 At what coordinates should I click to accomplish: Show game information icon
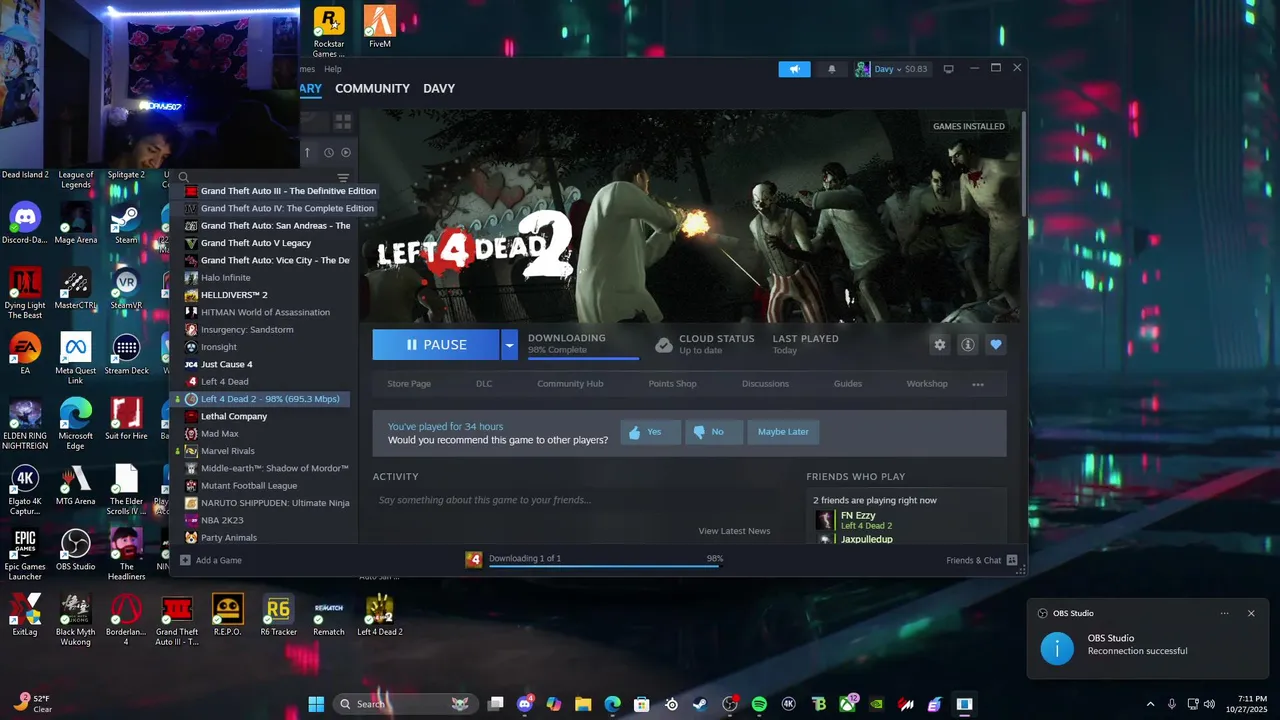(967, 344)
